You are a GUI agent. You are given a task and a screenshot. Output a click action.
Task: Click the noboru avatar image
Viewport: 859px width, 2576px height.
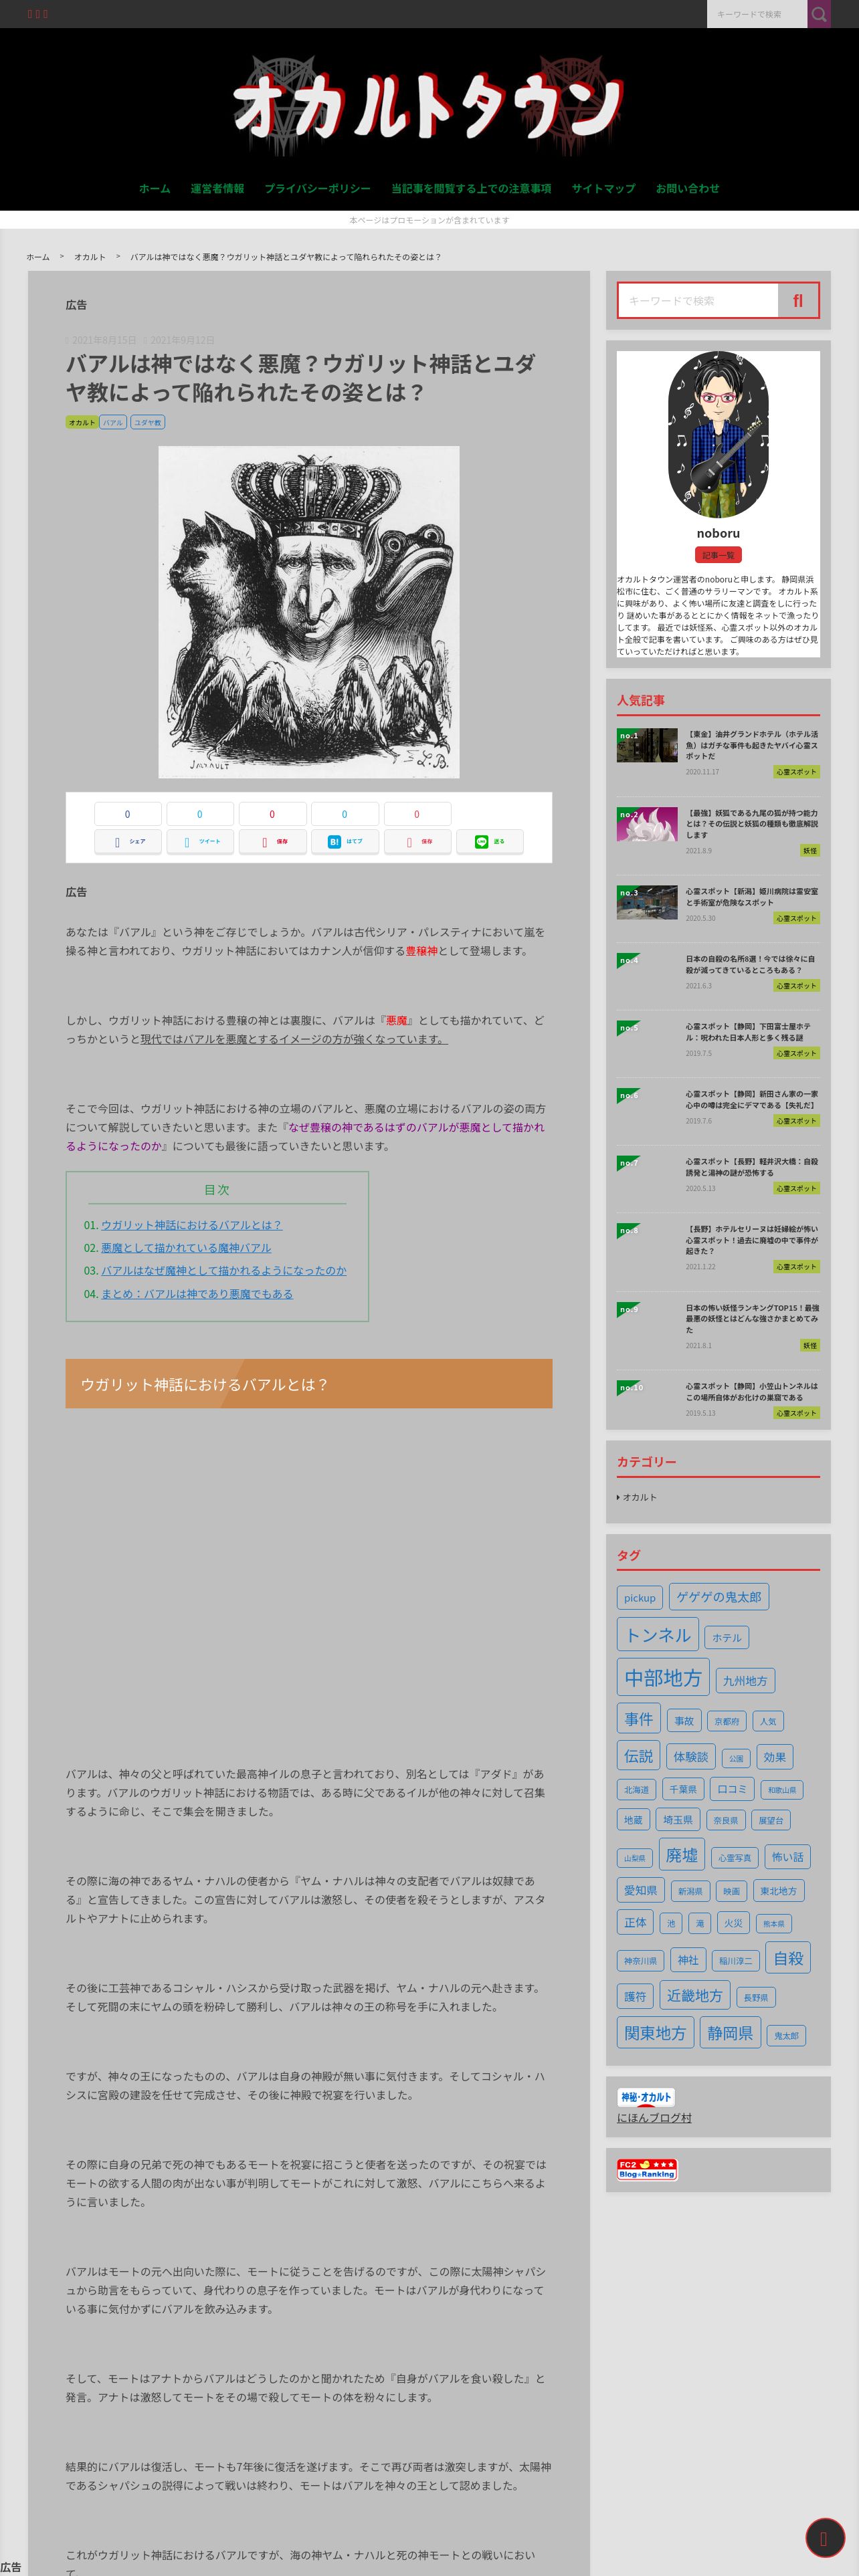coord(718,434)
